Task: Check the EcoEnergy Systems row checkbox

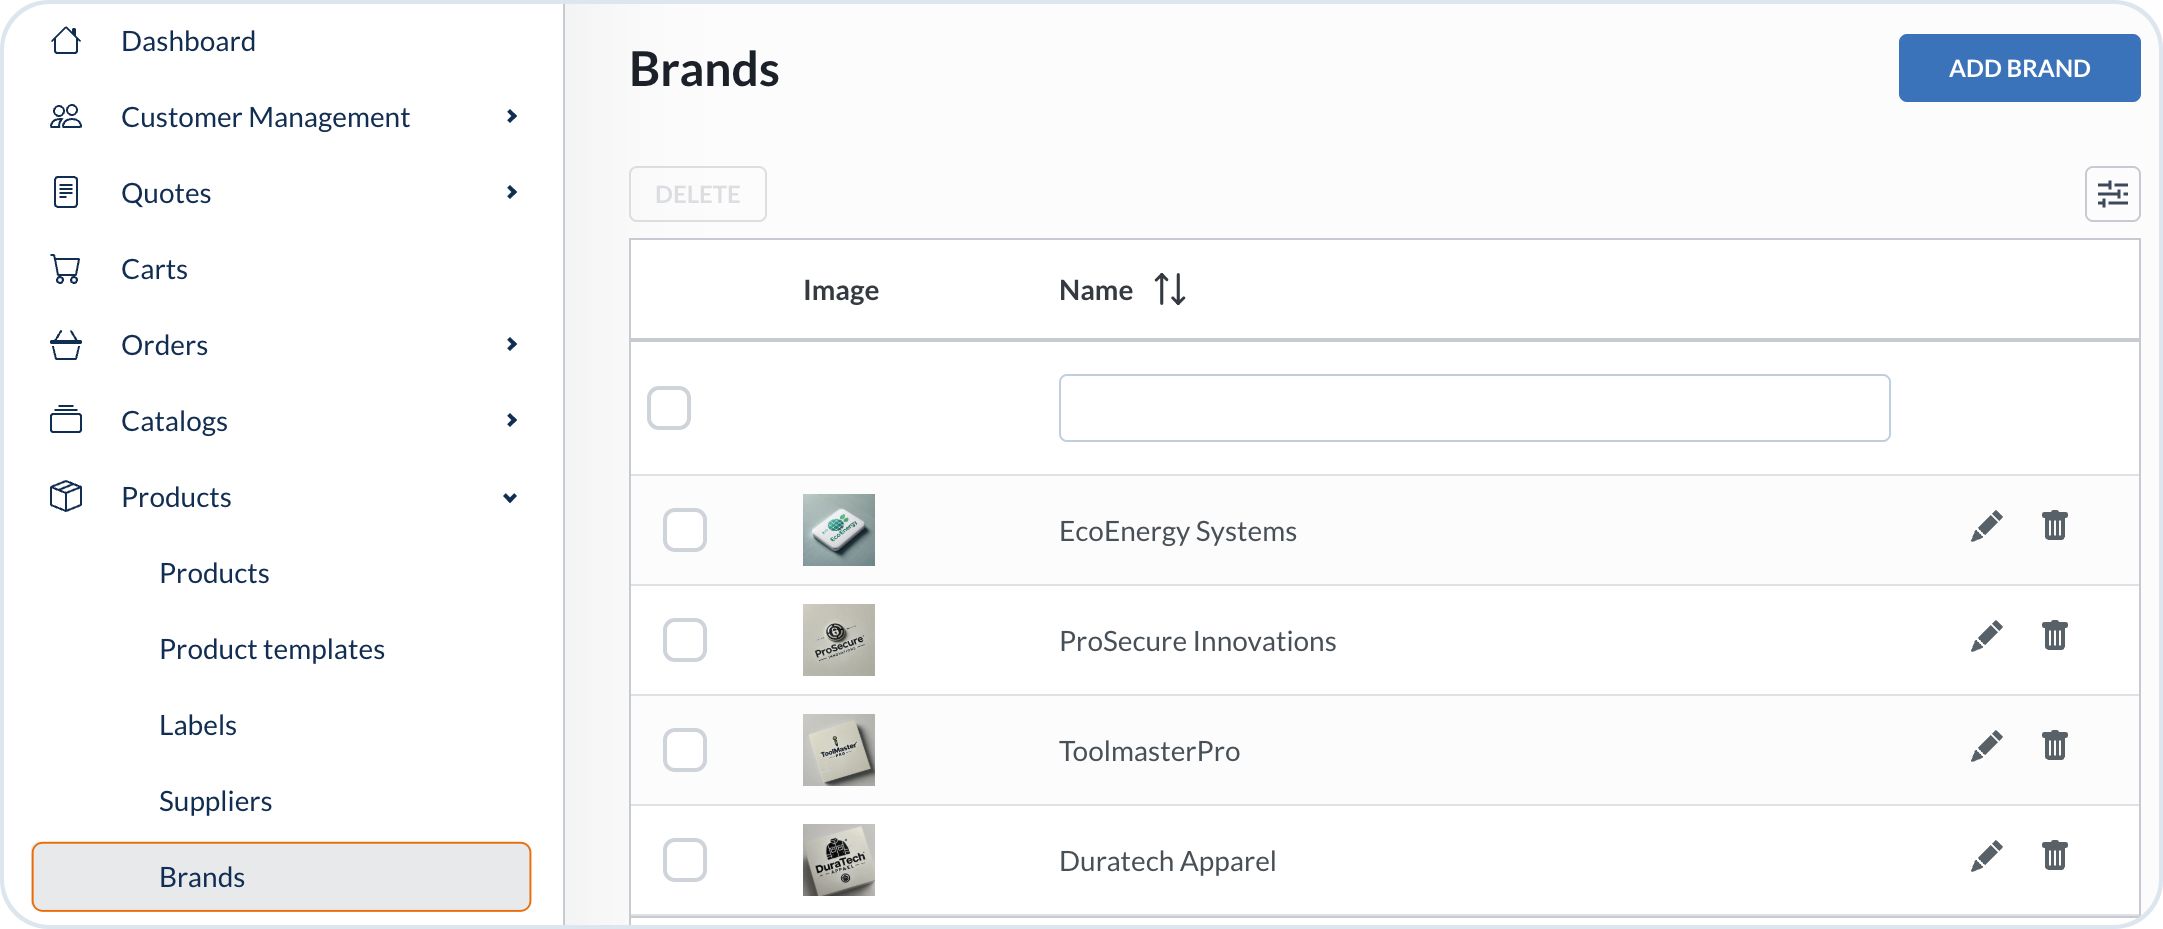Action: point(685,530)
